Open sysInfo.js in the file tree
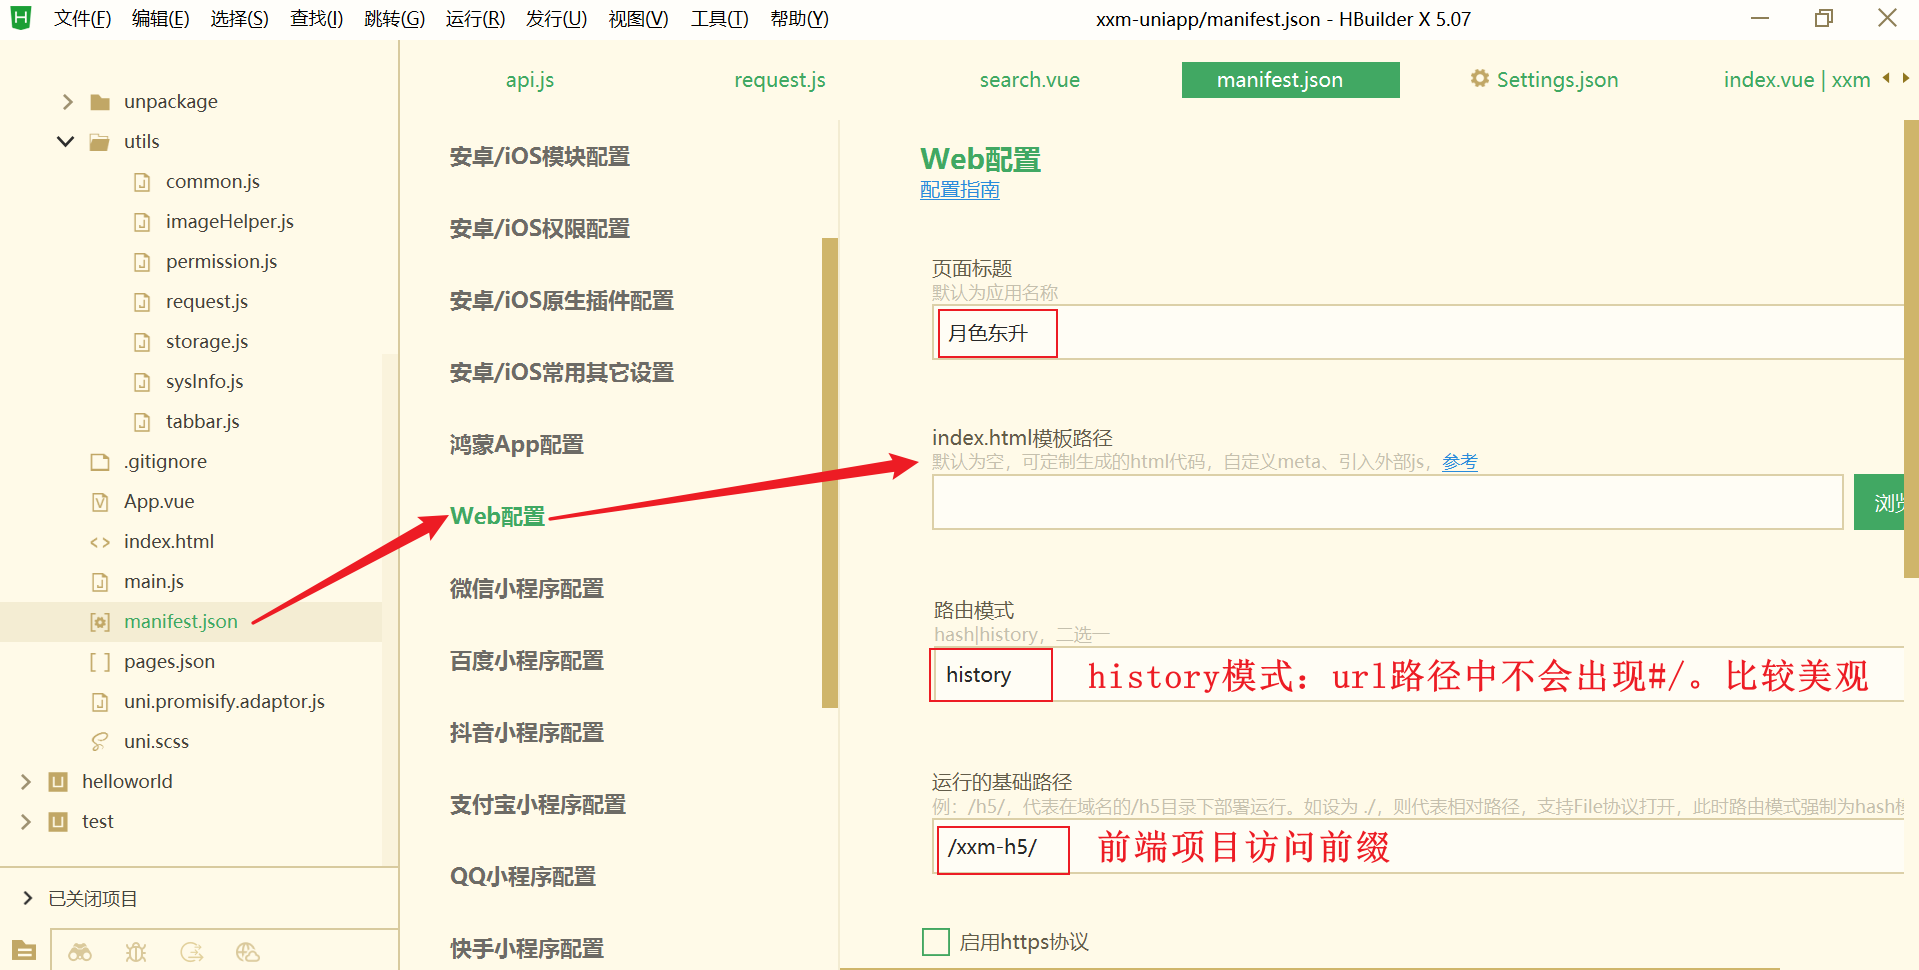The image size is (1919, 970). point(204,382)
